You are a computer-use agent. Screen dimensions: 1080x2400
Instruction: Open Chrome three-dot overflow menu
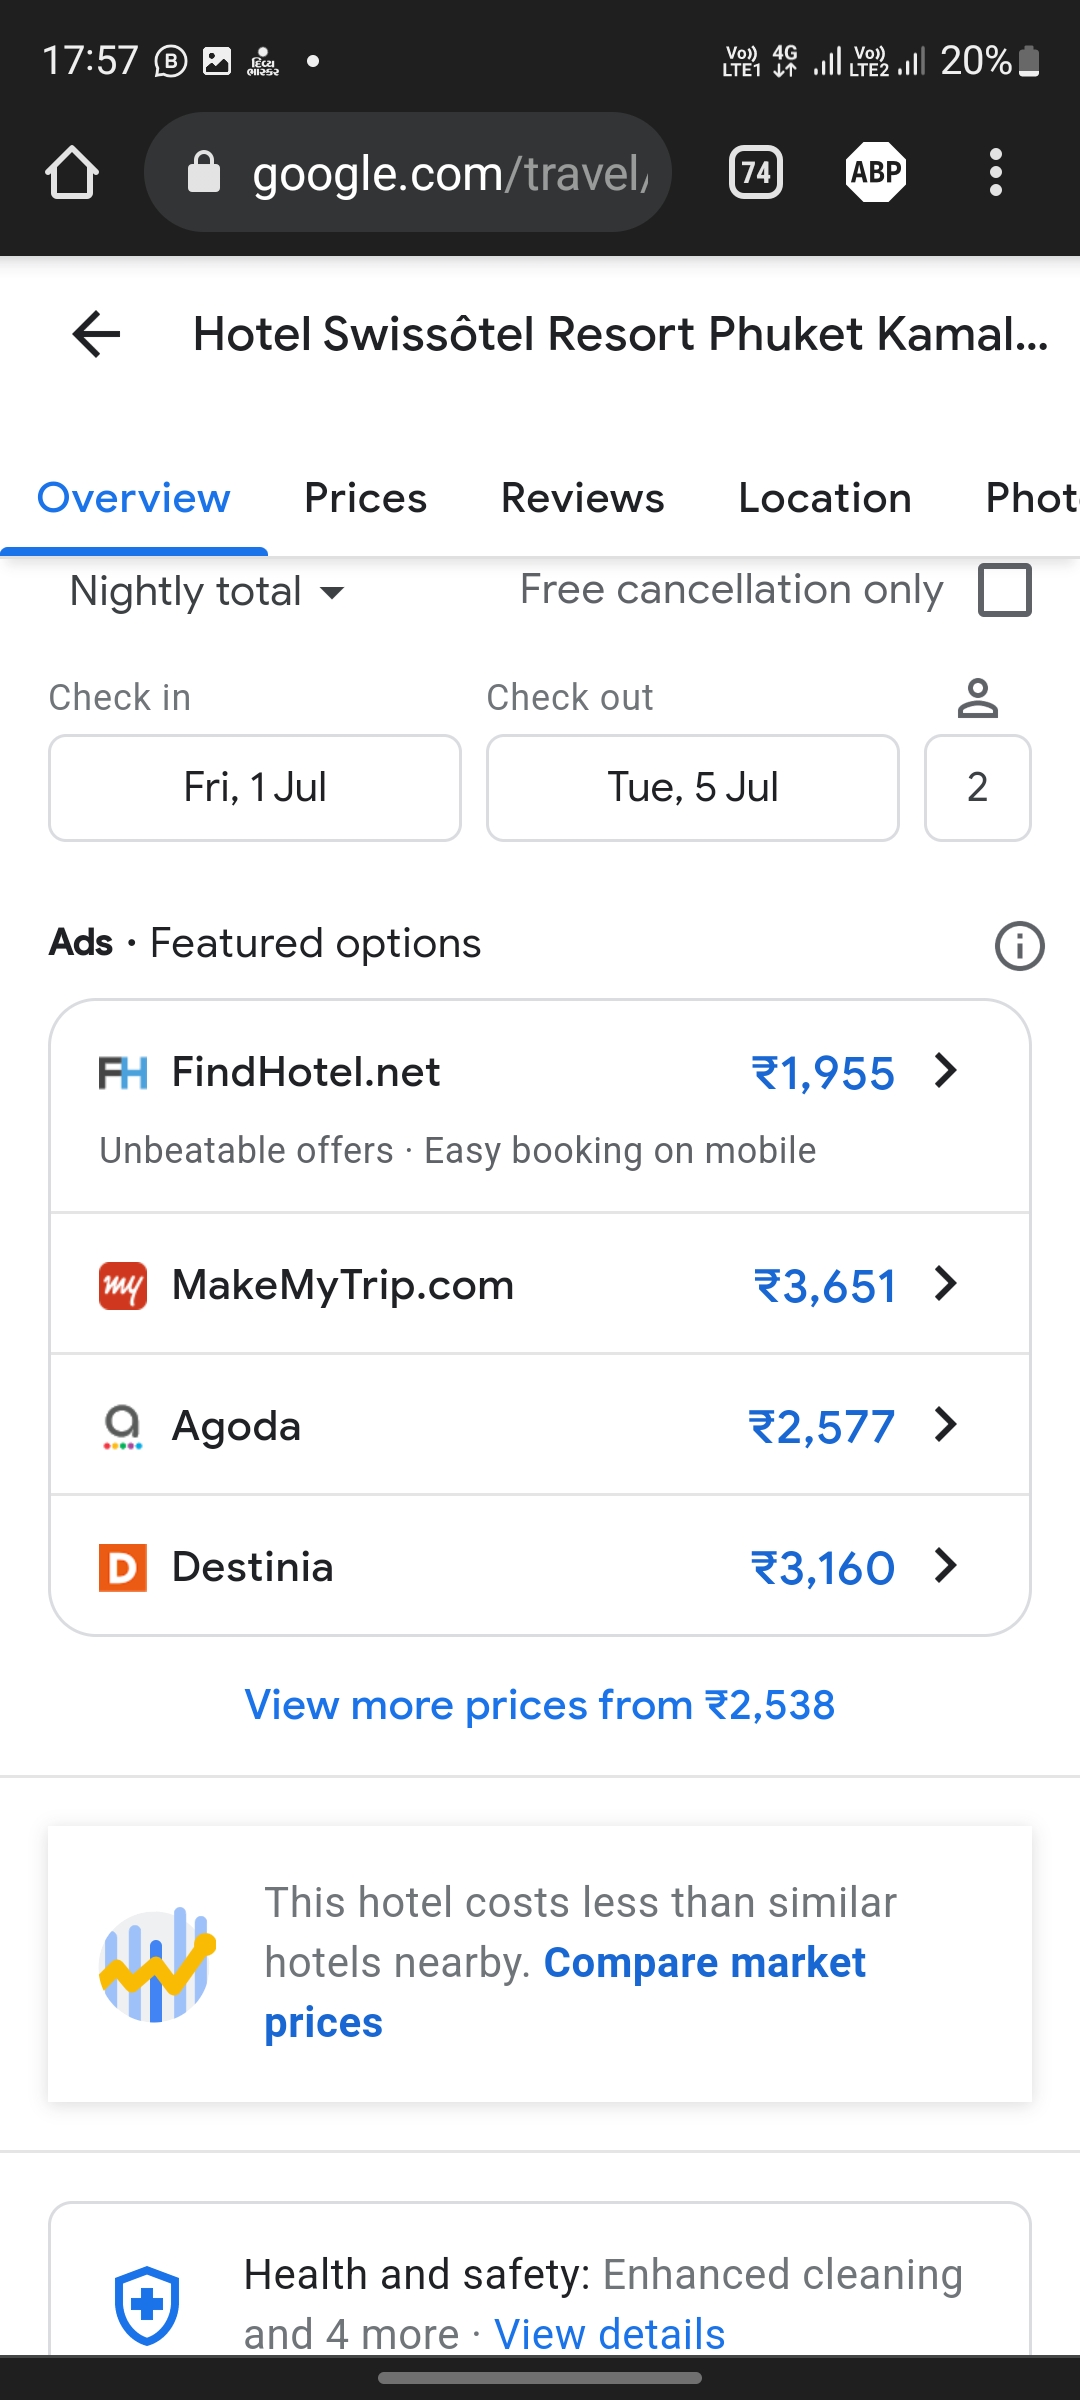[x=995, y=173]
